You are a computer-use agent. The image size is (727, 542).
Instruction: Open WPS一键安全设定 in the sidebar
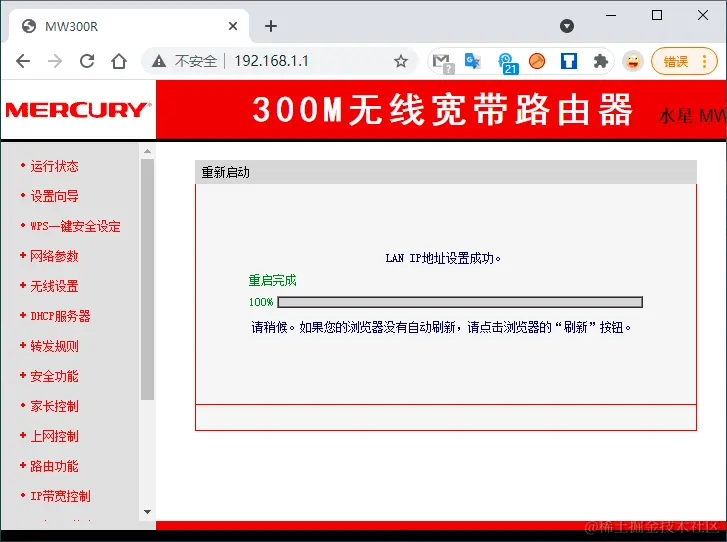(x=75, y=226)
